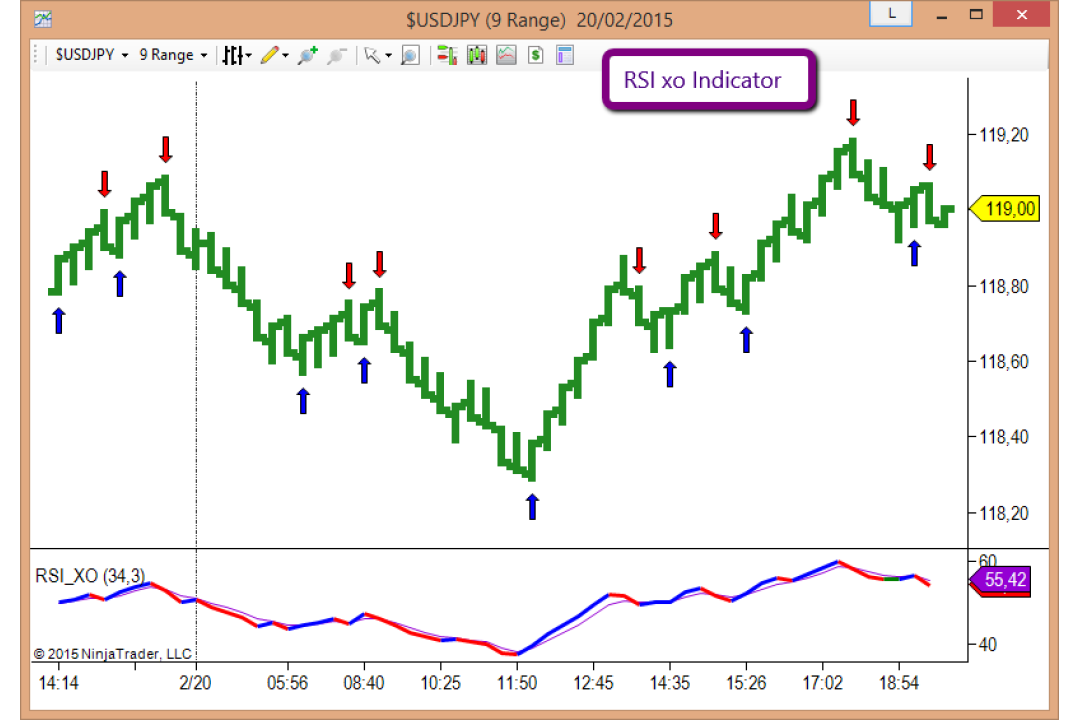This screenshot has height=720, width=1080.
Task: Maximize the chart window
Action: click(x=976, y=14)
